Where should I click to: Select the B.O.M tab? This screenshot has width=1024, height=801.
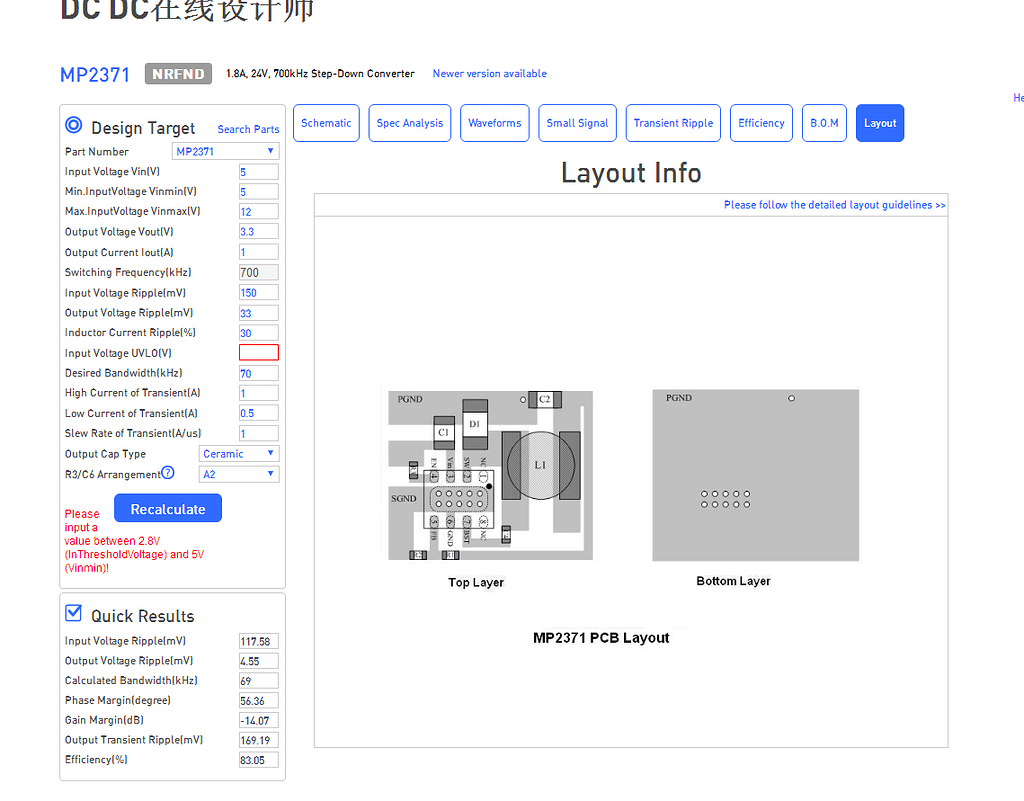tap(824, 122)
